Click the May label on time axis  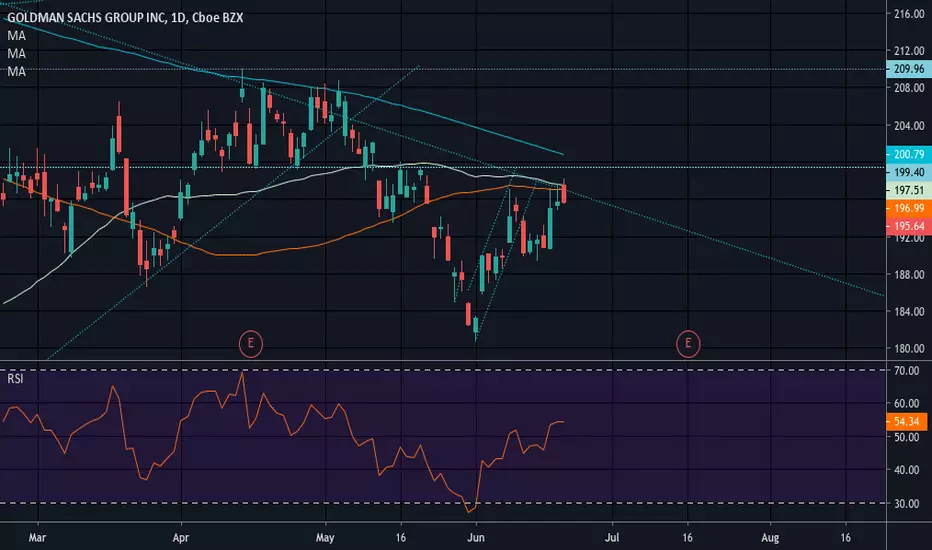click(x=325, y=538)
